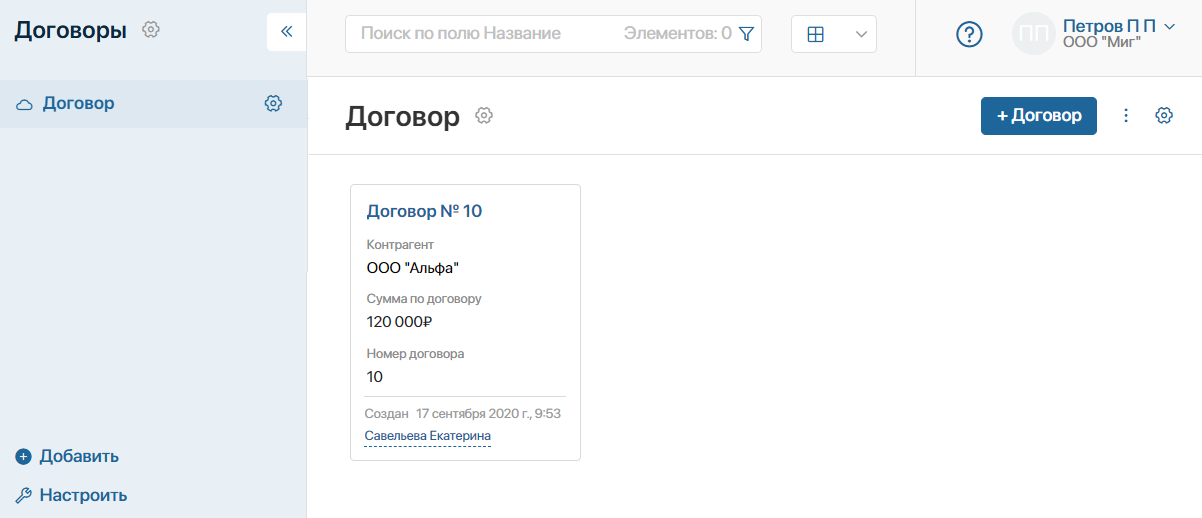Open the Договор № 10 card link
Viewport: 1202px width, 518px height.
pyautogui.click(x=425, y=211)
